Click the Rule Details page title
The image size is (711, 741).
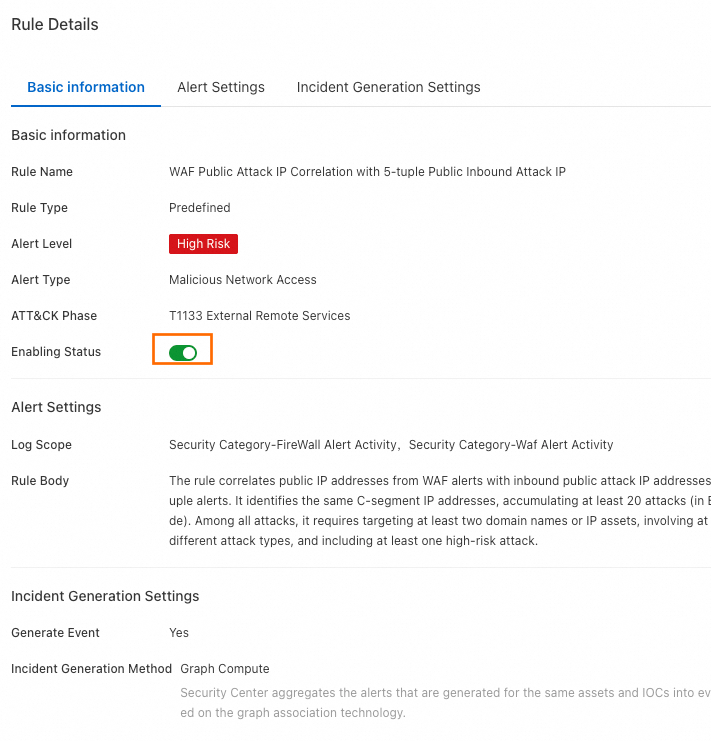pyautogui.click(x=55, y=24)
